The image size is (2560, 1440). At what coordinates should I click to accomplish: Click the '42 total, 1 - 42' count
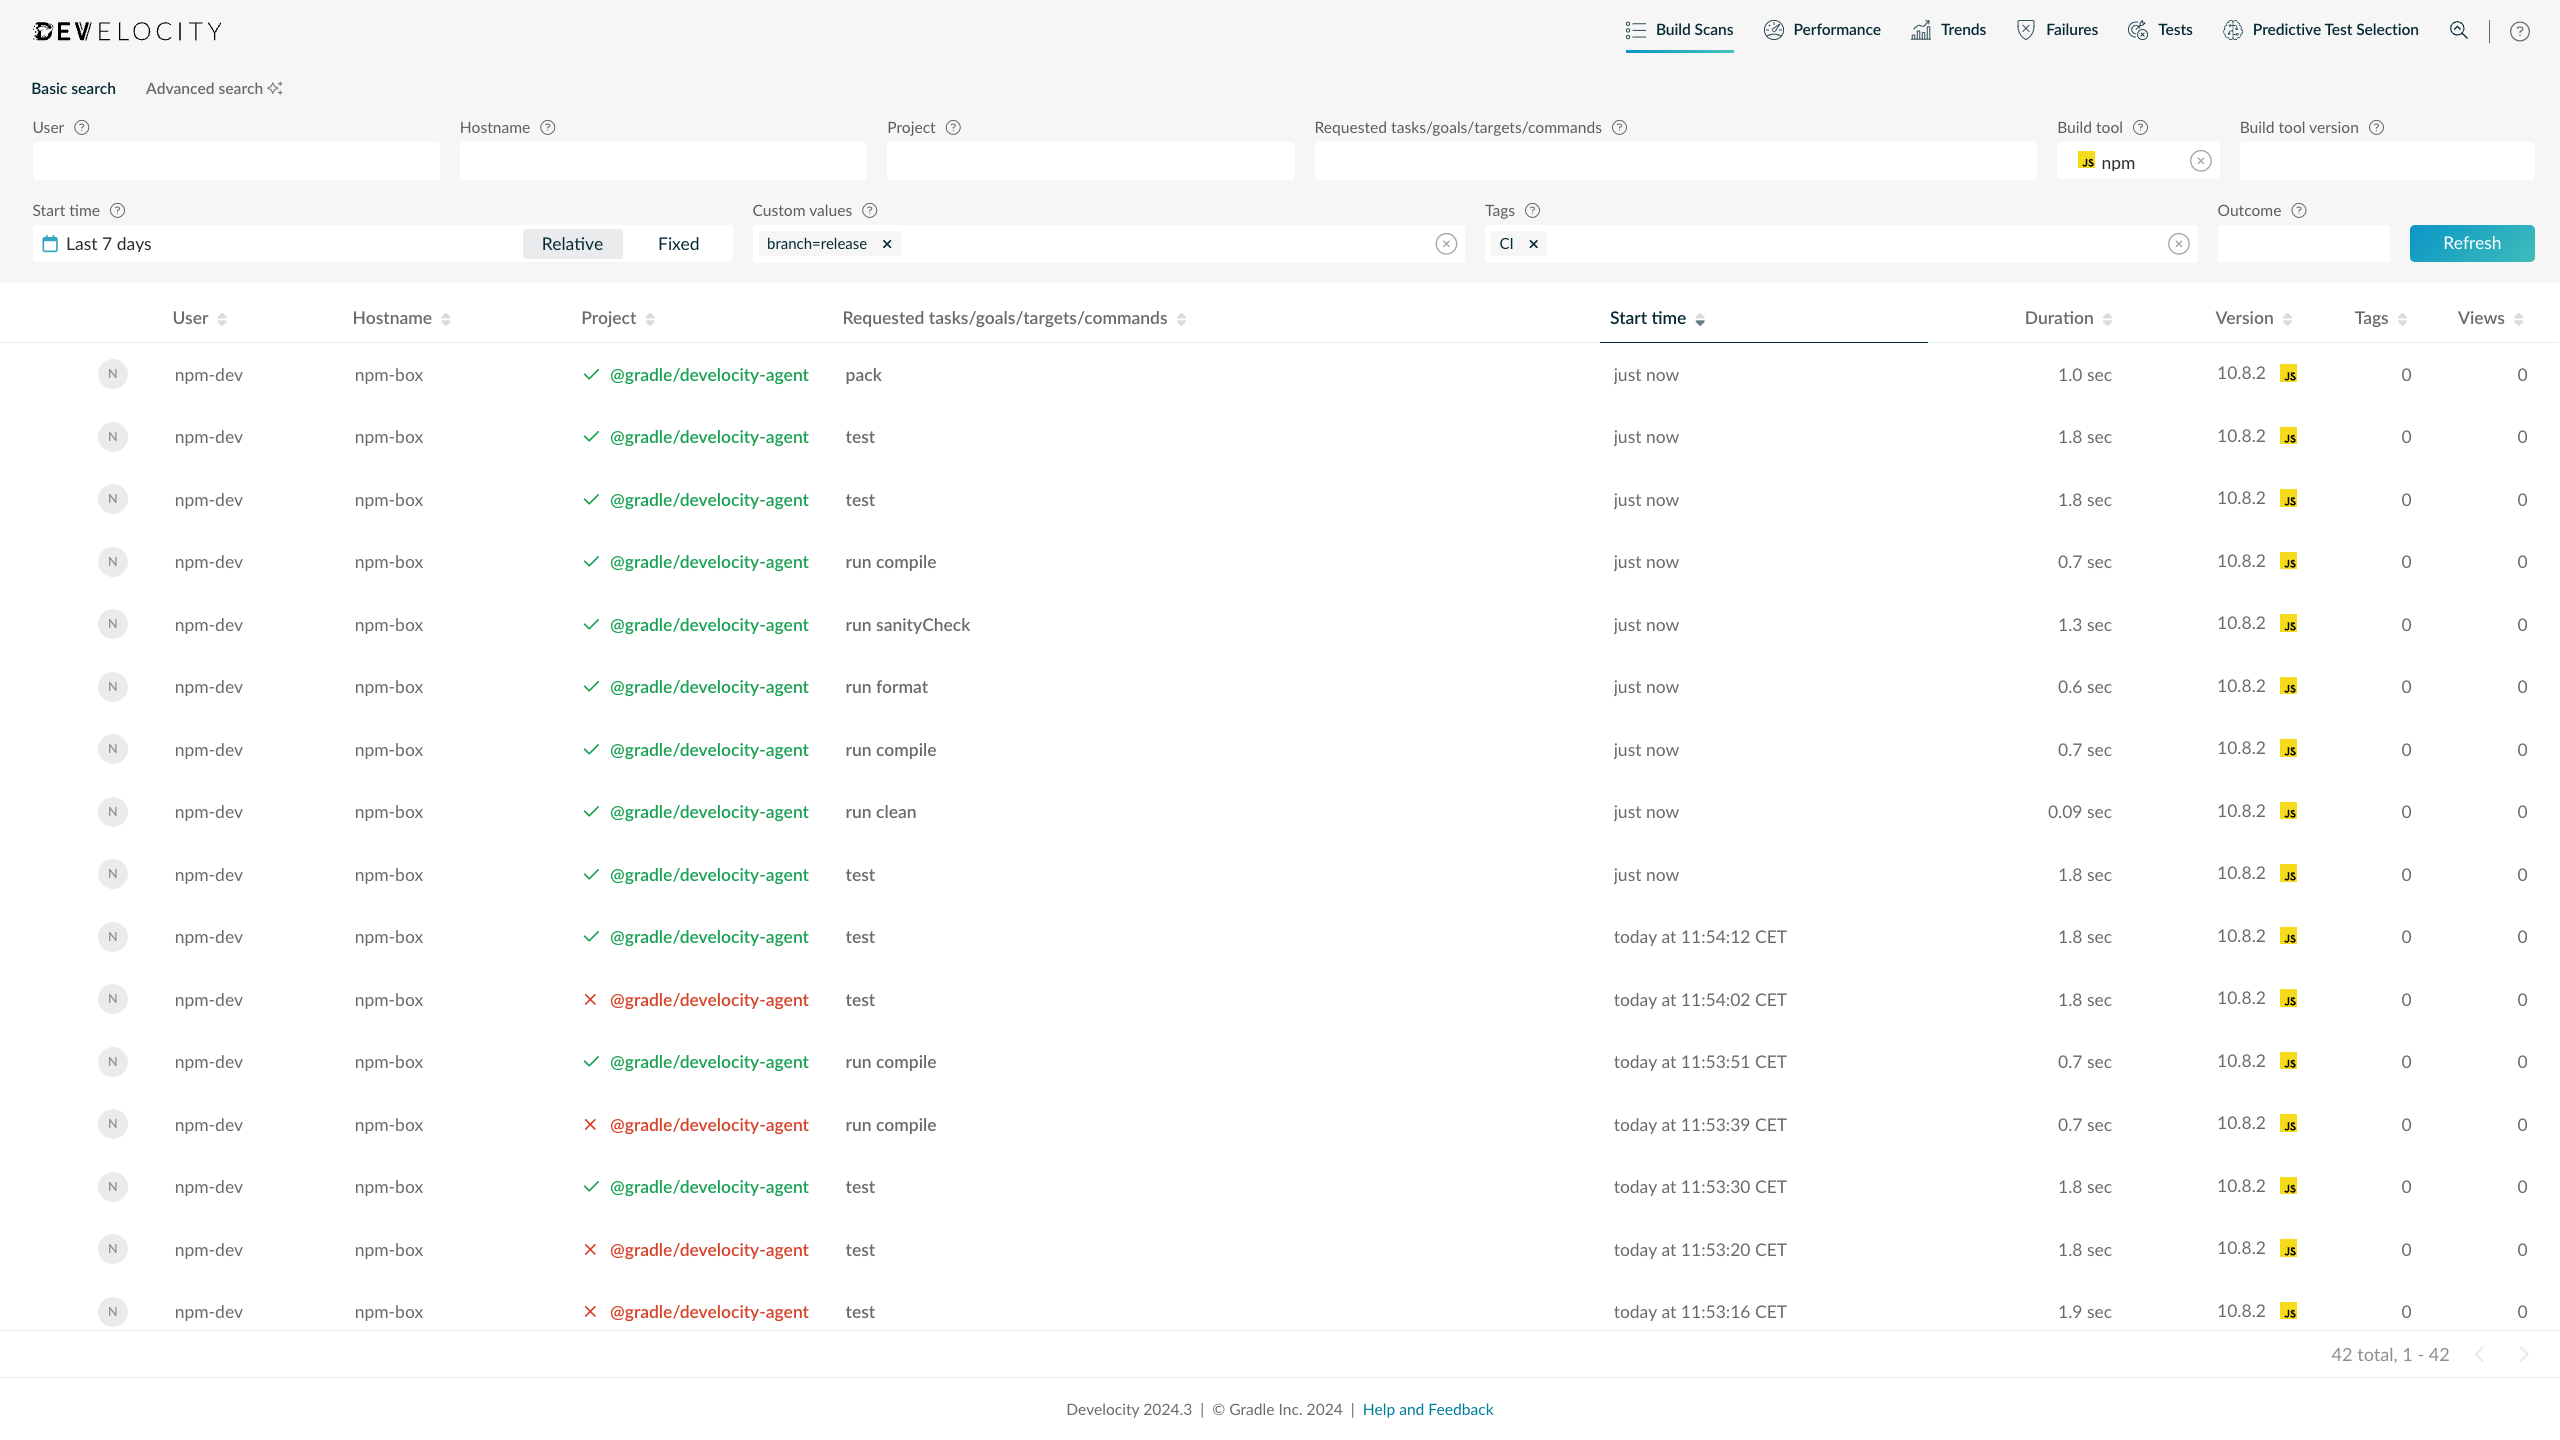click(x=2390, y=1354)
